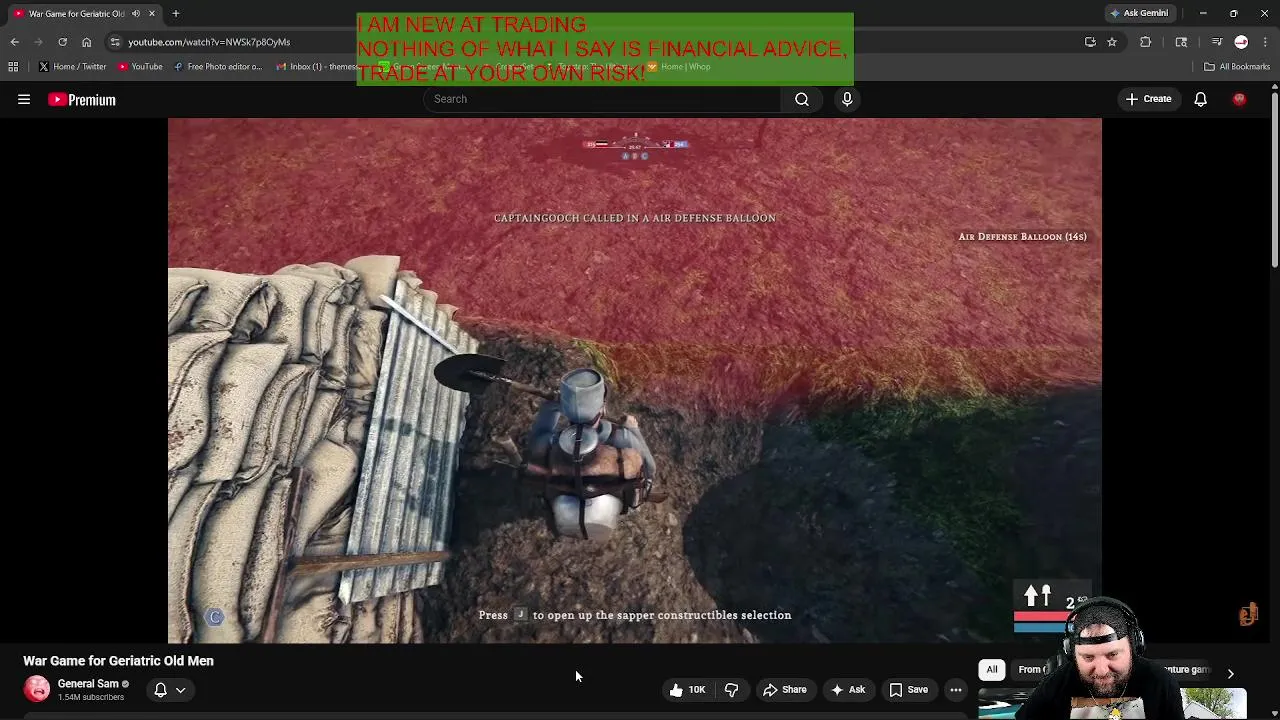Open the media controls toolbar icon
This screenshot has height=720, width=1280.
point(1217,42)
